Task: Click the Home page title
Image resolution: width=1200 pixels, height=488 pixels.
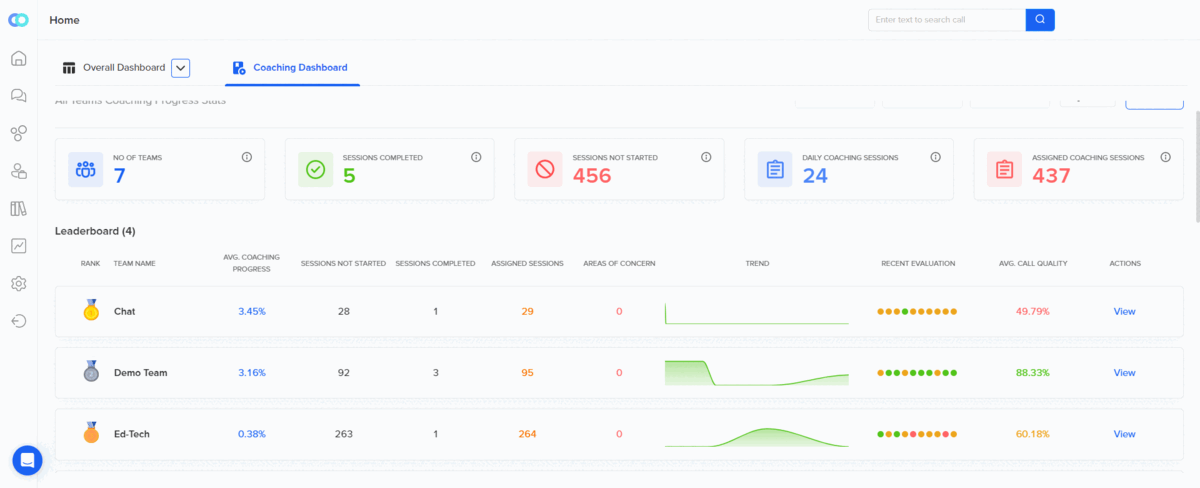Action: pyautogui.click(x=64, y=20)
